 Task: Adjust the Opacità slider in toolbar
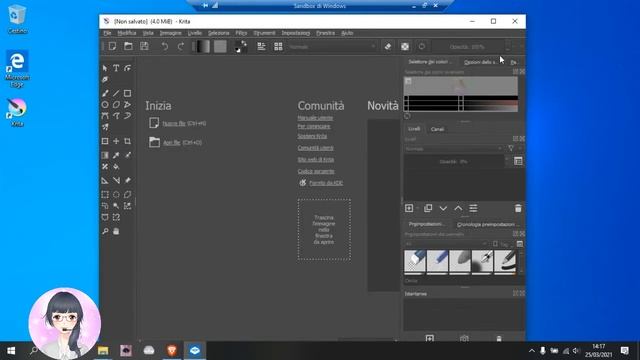point(467,47)
